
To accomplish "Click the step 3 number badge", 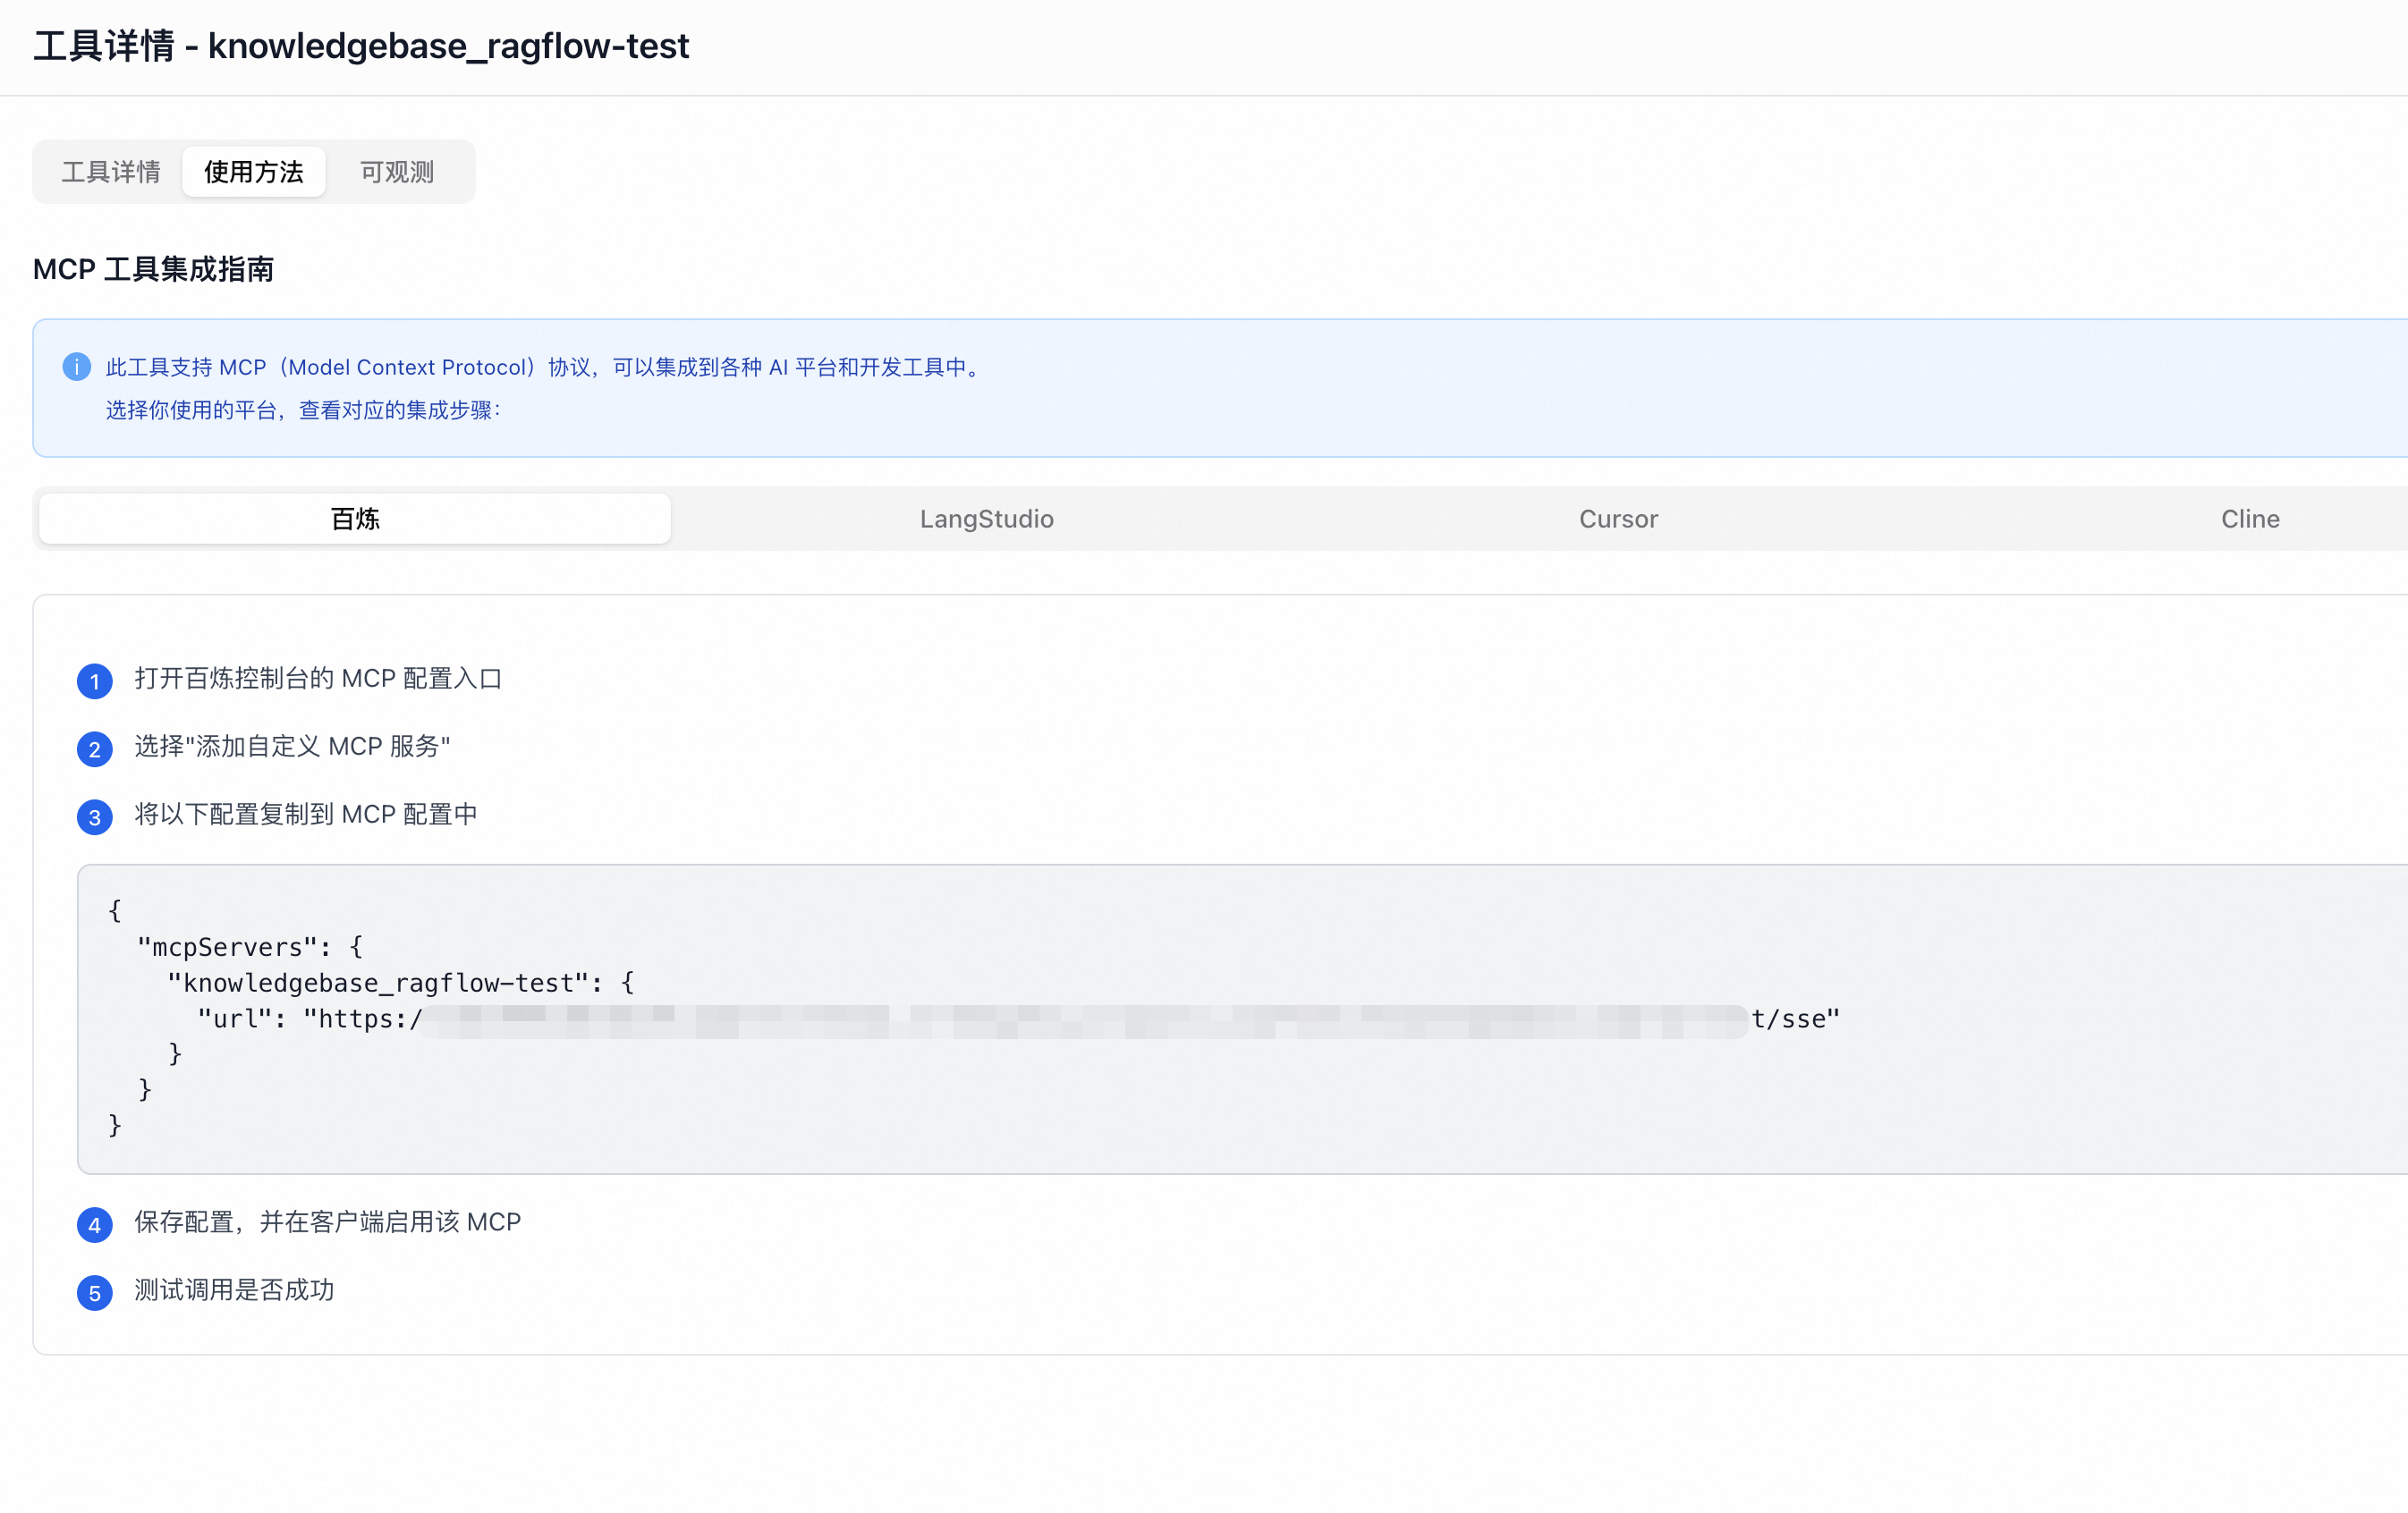I will [x=95, y=817].
